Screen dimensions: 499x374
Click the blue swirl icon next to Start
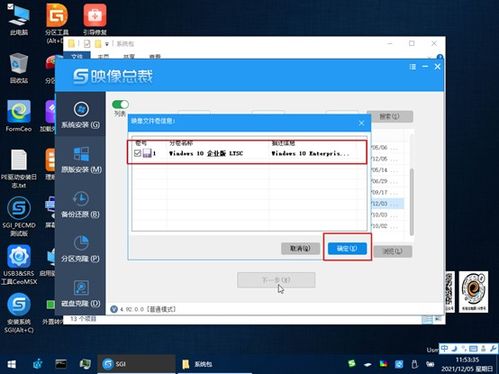pos(38,364)
